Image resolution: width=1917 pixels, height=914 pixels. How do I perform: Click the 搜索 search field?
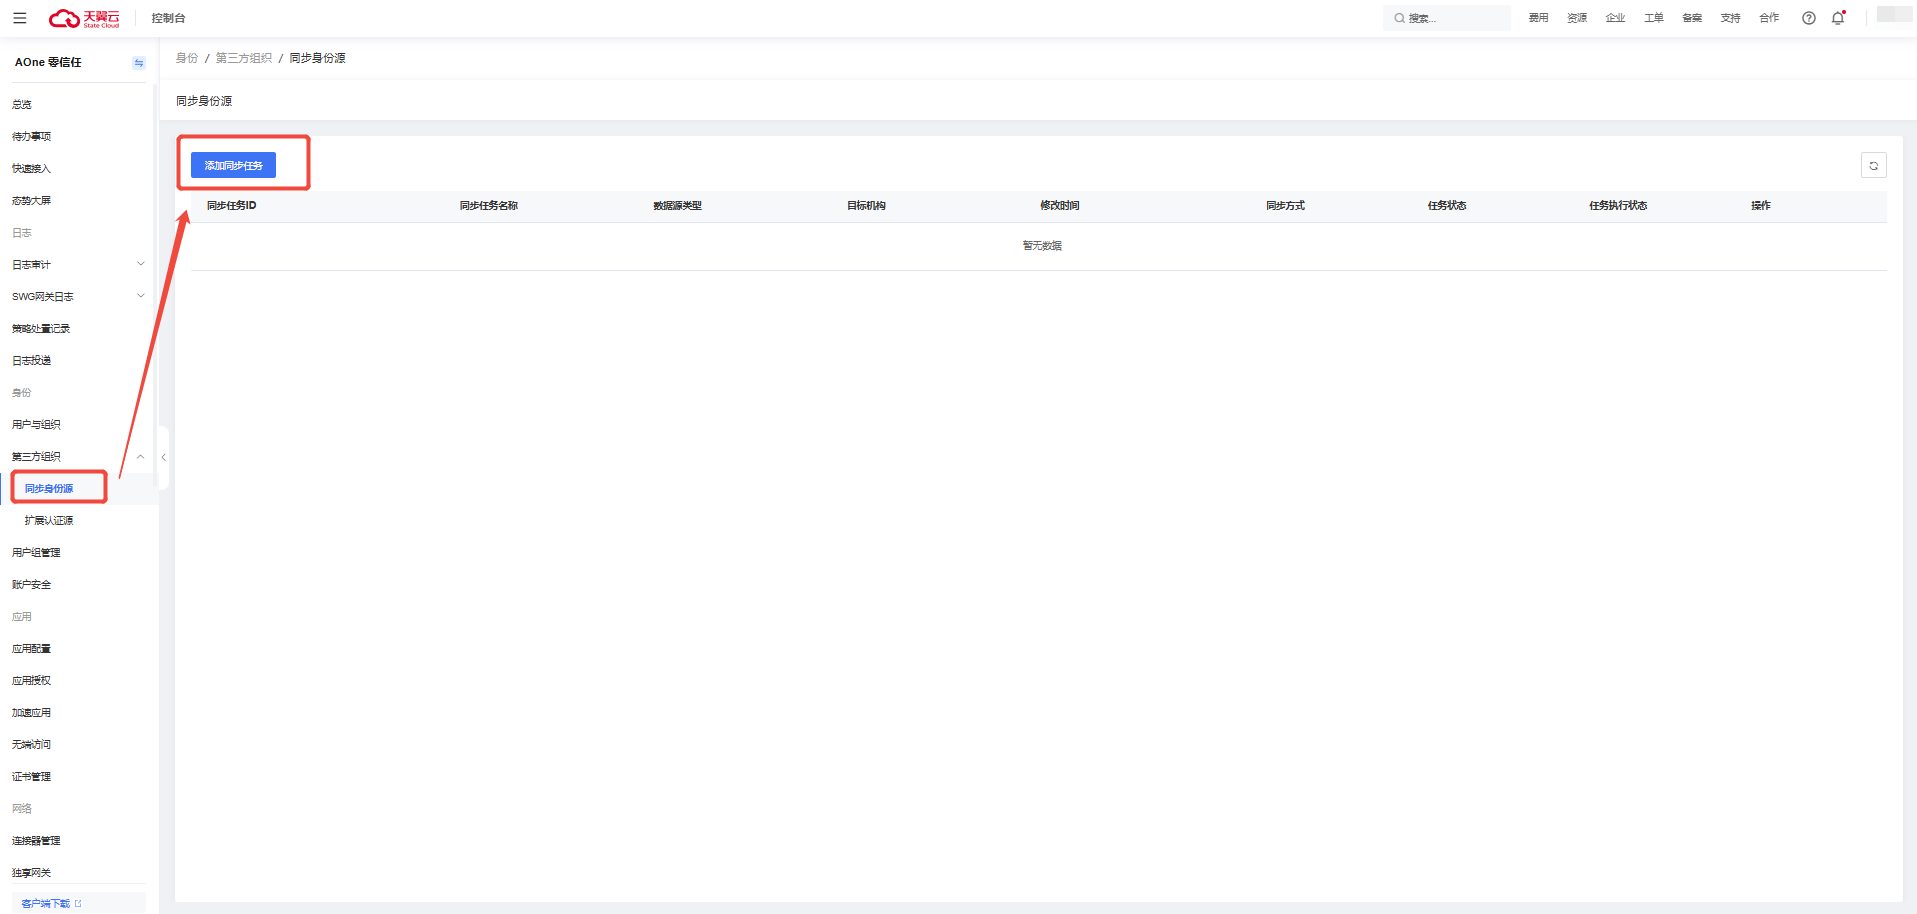click(1446, 18)
